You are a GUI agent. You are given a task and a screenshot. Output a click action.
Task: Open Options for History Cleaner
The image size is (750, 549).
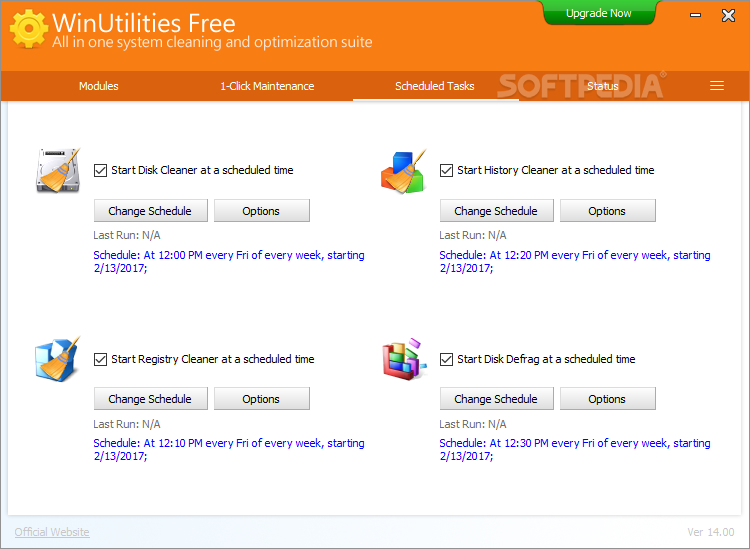607,211
